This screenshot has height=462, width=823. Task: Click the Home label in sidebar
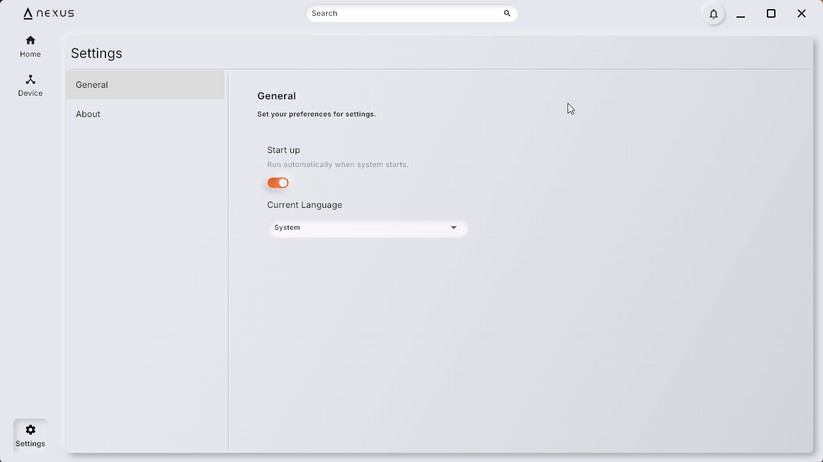tap(30, 54)
